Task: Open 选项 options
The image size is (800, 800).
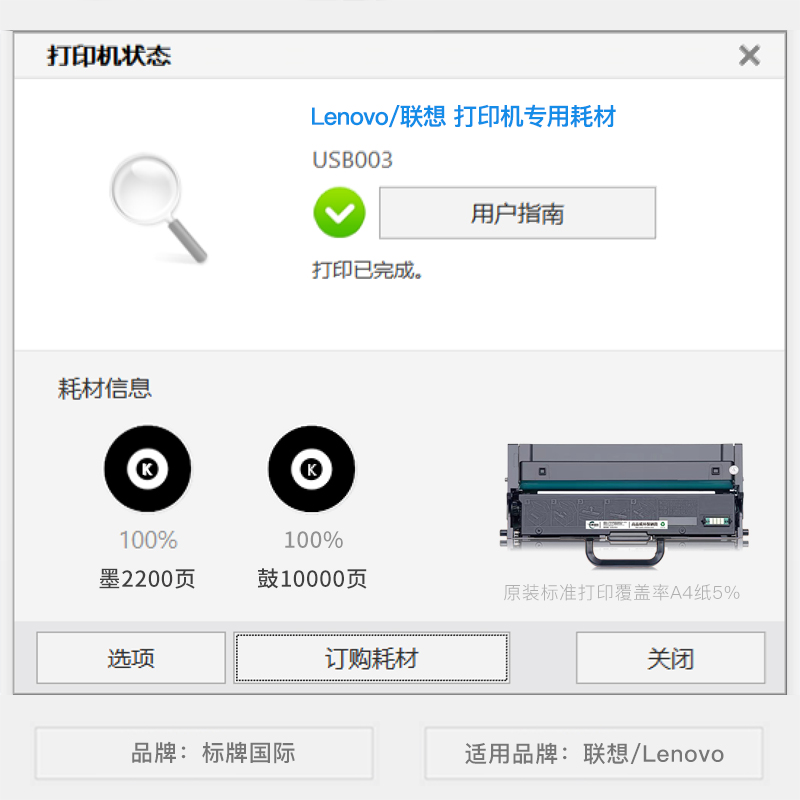Action: tap(131, 658)
